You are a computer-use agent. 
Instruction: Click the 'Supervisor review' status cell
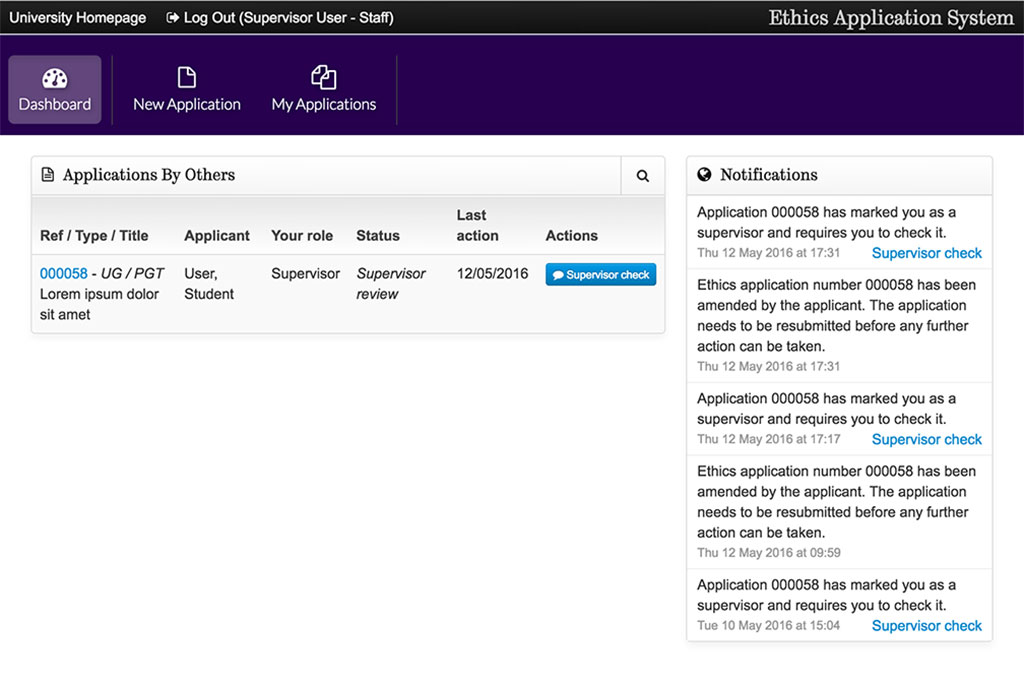(x=391, y=284)
